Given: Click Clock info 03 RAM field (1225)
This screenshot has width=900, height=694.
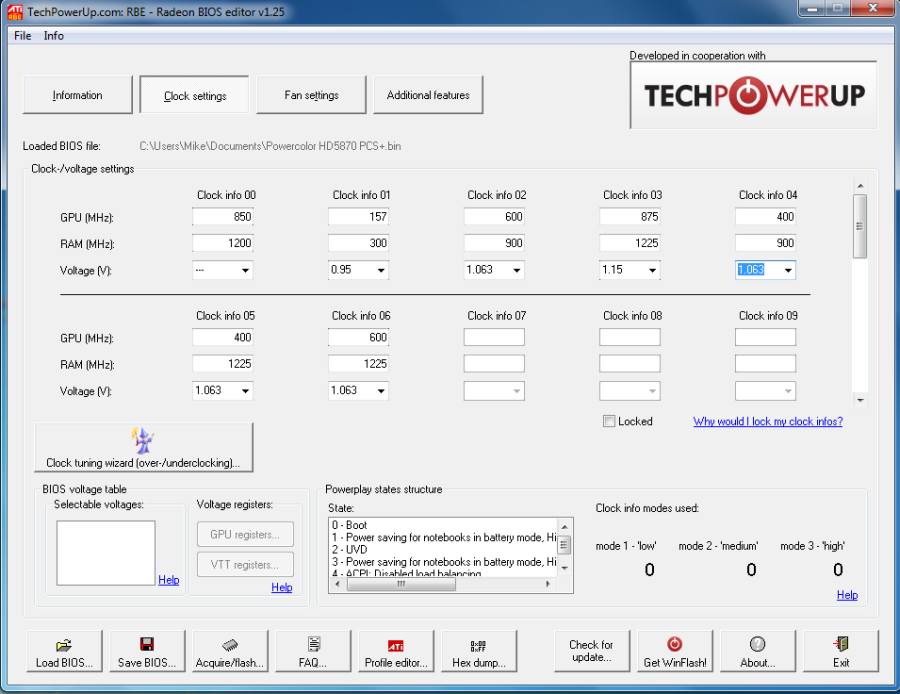Looking at the screenshot, I should coord(630,243).
